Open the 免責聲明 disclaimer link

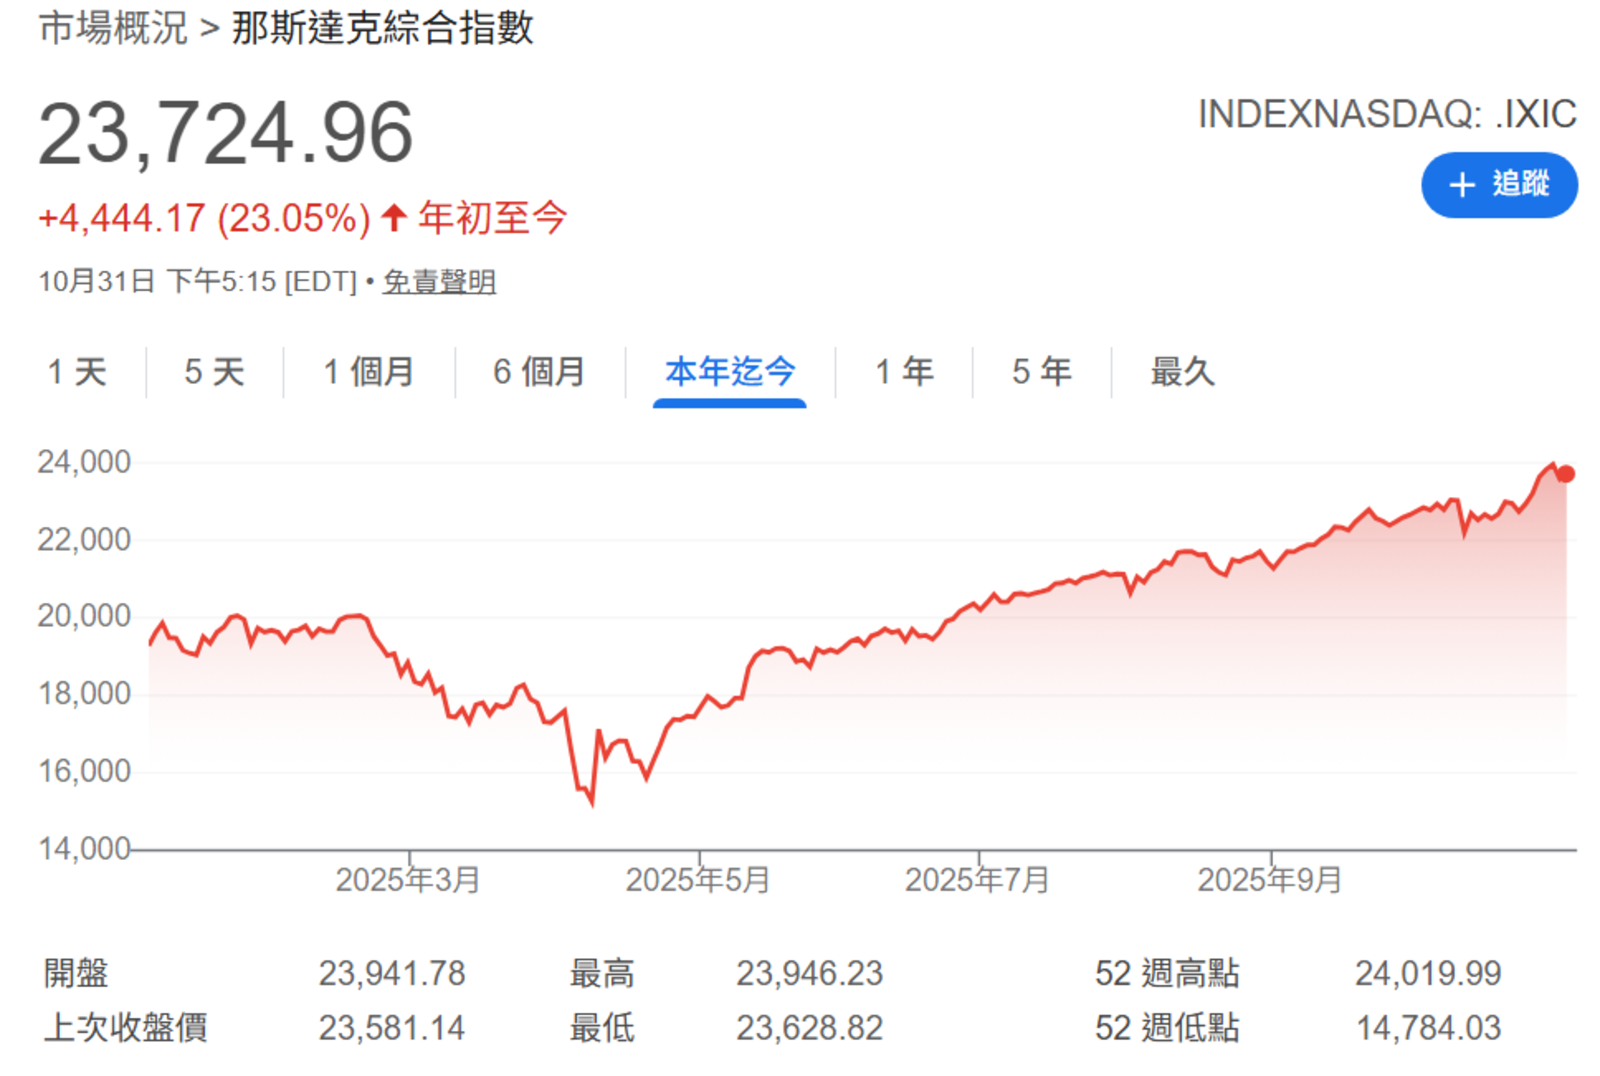coord(439,282)
